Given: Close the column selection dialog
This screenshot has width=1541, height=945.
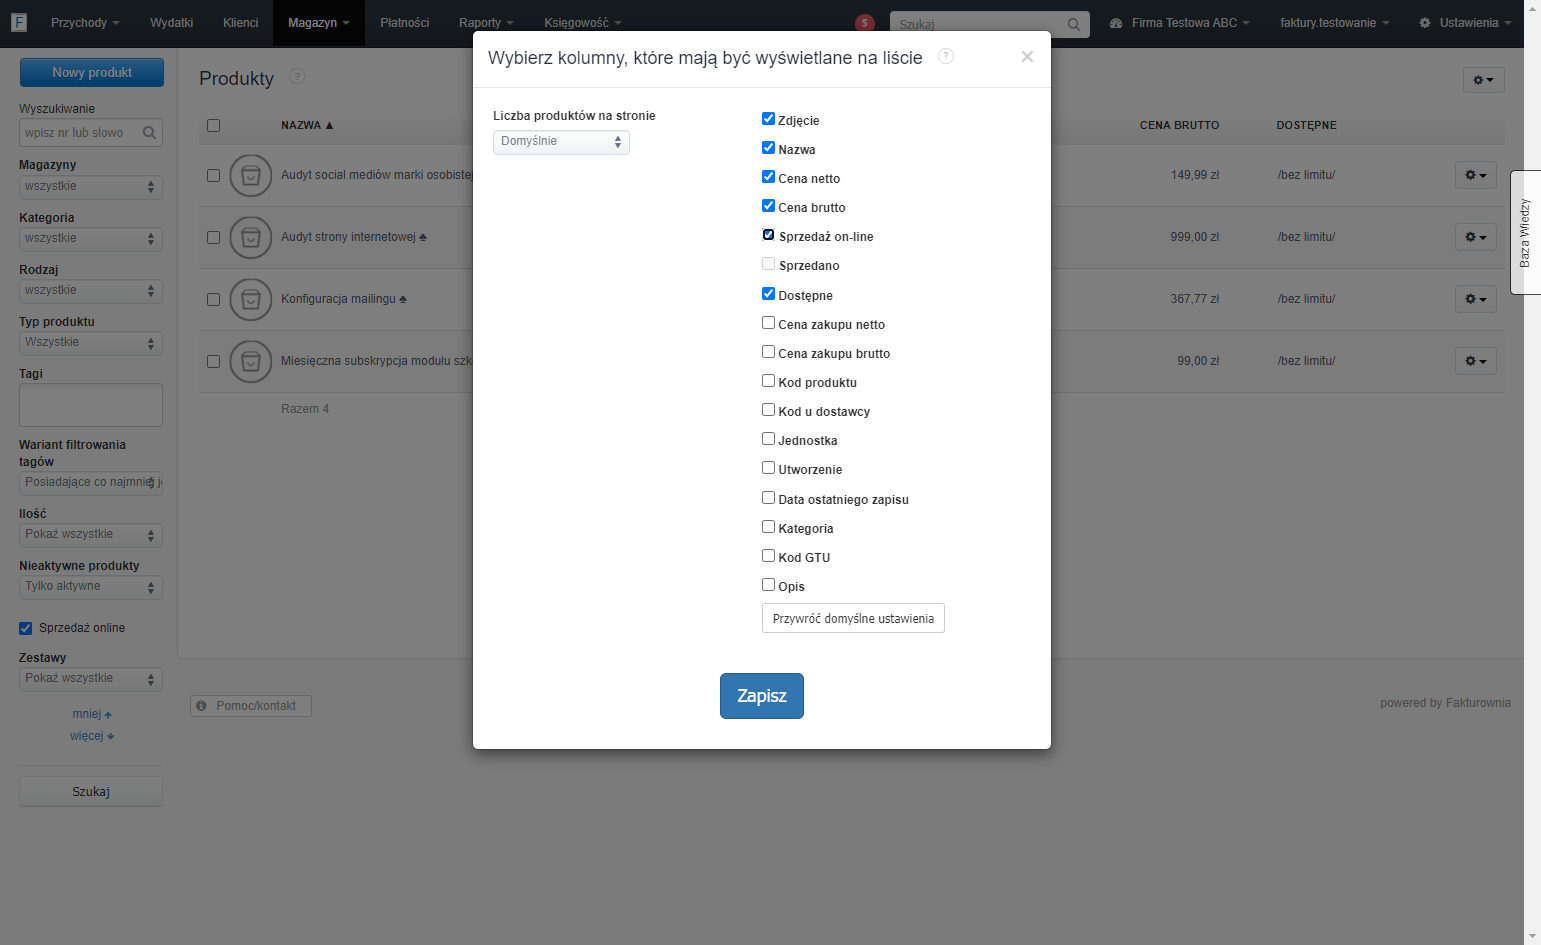Looking at the screenshot, I should coord(1027,57).
